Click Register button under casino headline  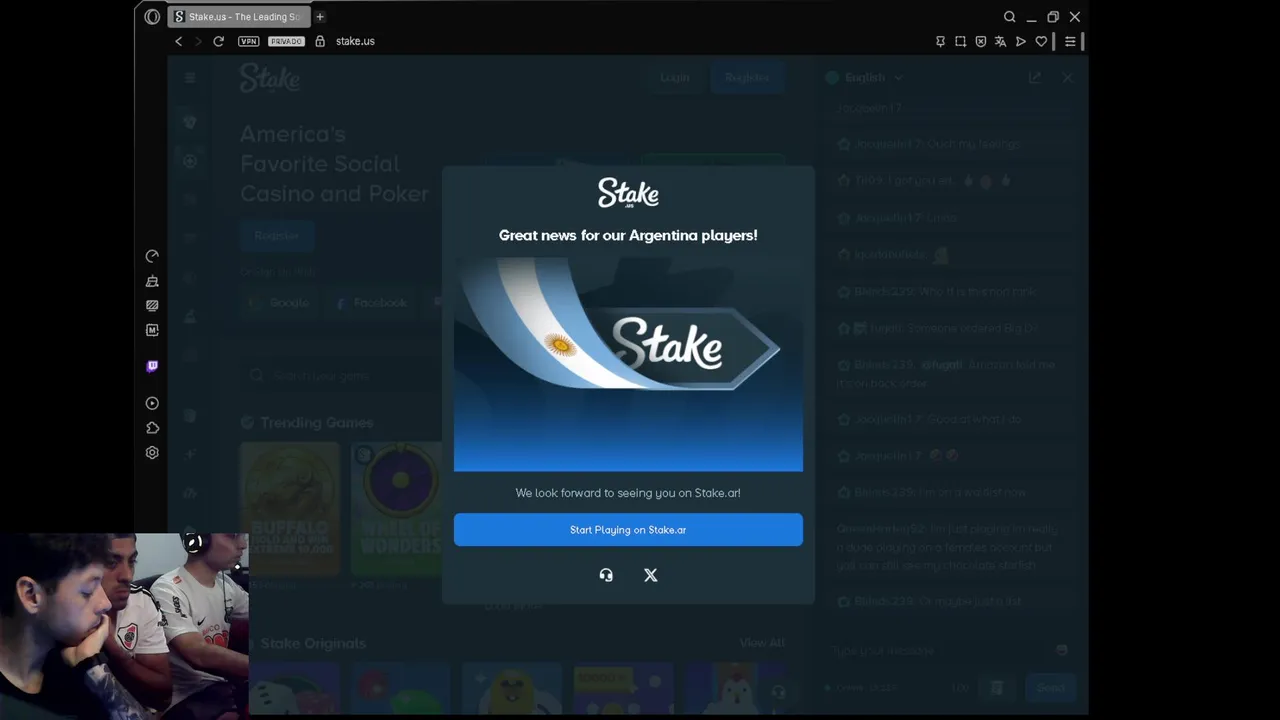coord(277,236)
